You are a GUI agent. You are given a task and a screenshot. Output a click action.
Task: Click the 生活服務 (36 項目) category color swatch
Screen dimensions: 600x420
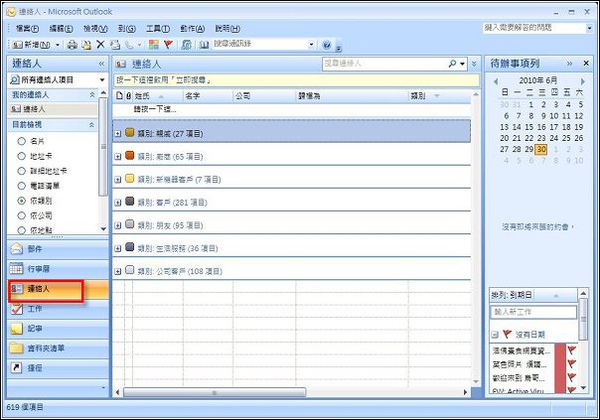130,247
